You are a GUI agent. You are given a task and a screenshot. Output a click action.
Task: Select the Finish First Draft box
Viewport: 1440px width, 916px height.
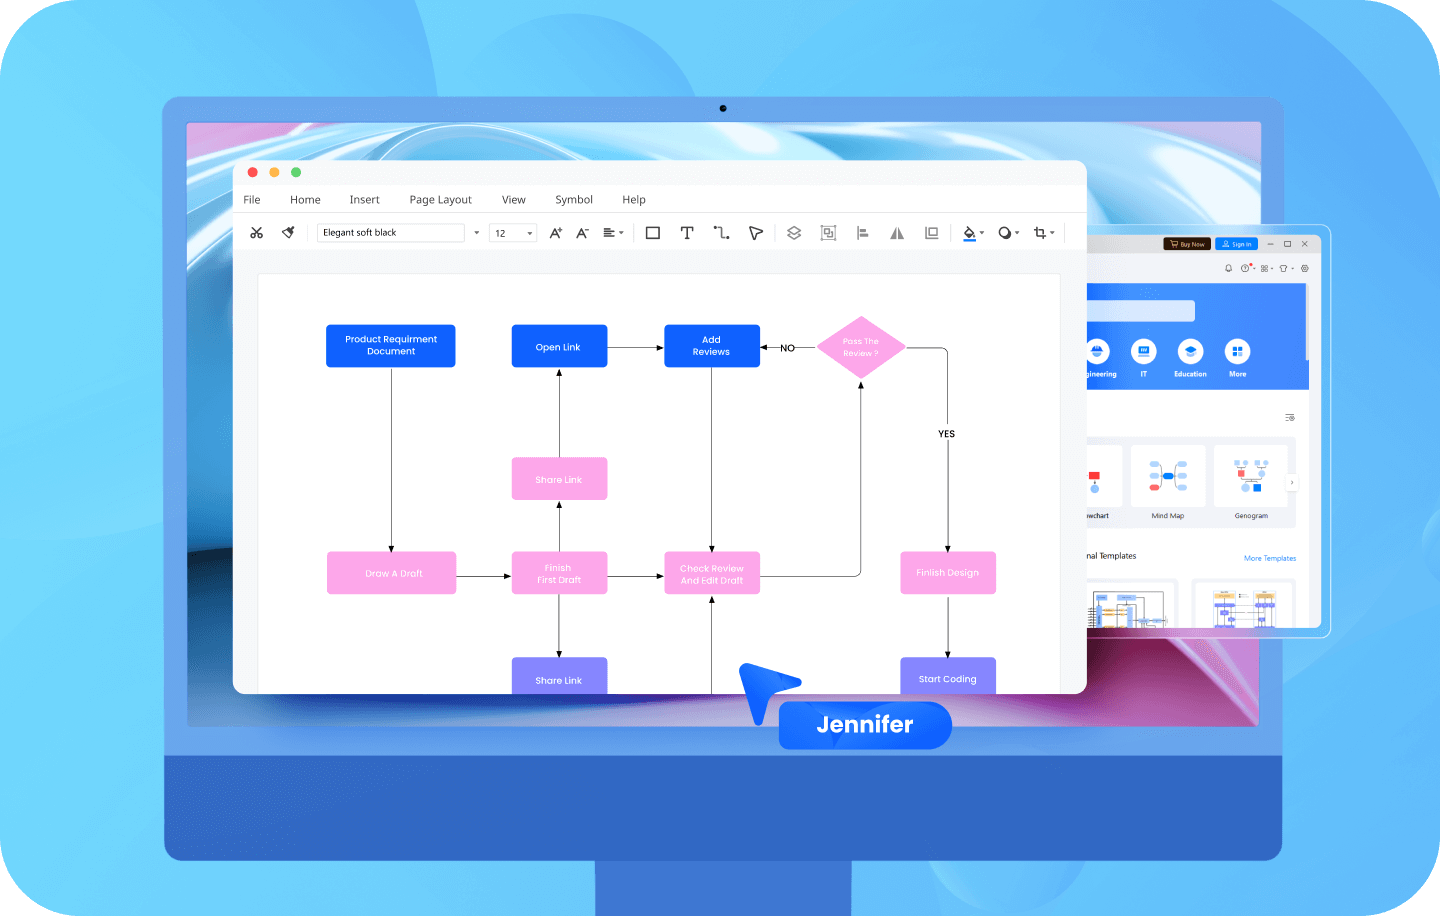[559, 573]
